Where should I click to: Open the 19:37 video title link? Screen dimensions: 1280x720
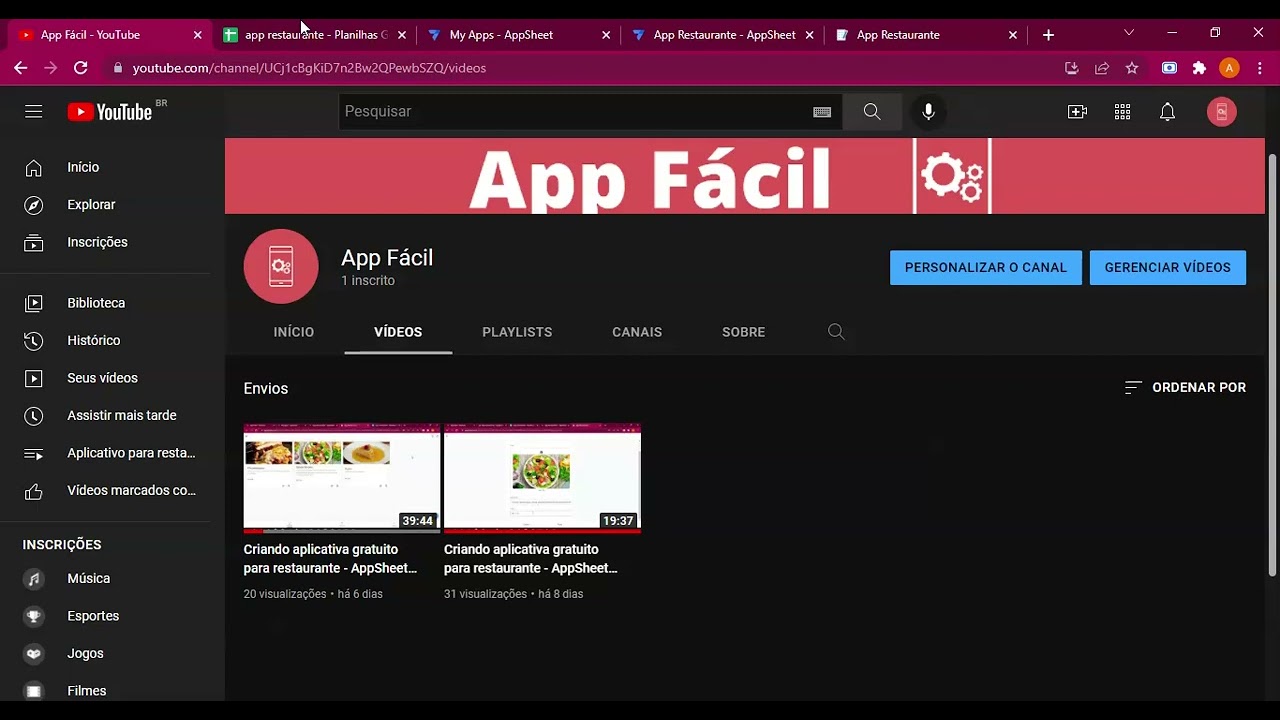531,559
